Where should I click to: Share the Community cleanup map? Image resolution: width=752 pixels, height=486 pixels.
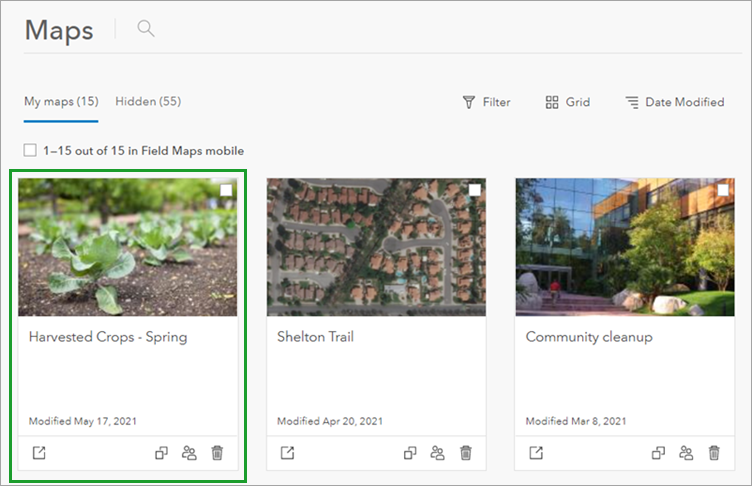coord(686,452)
